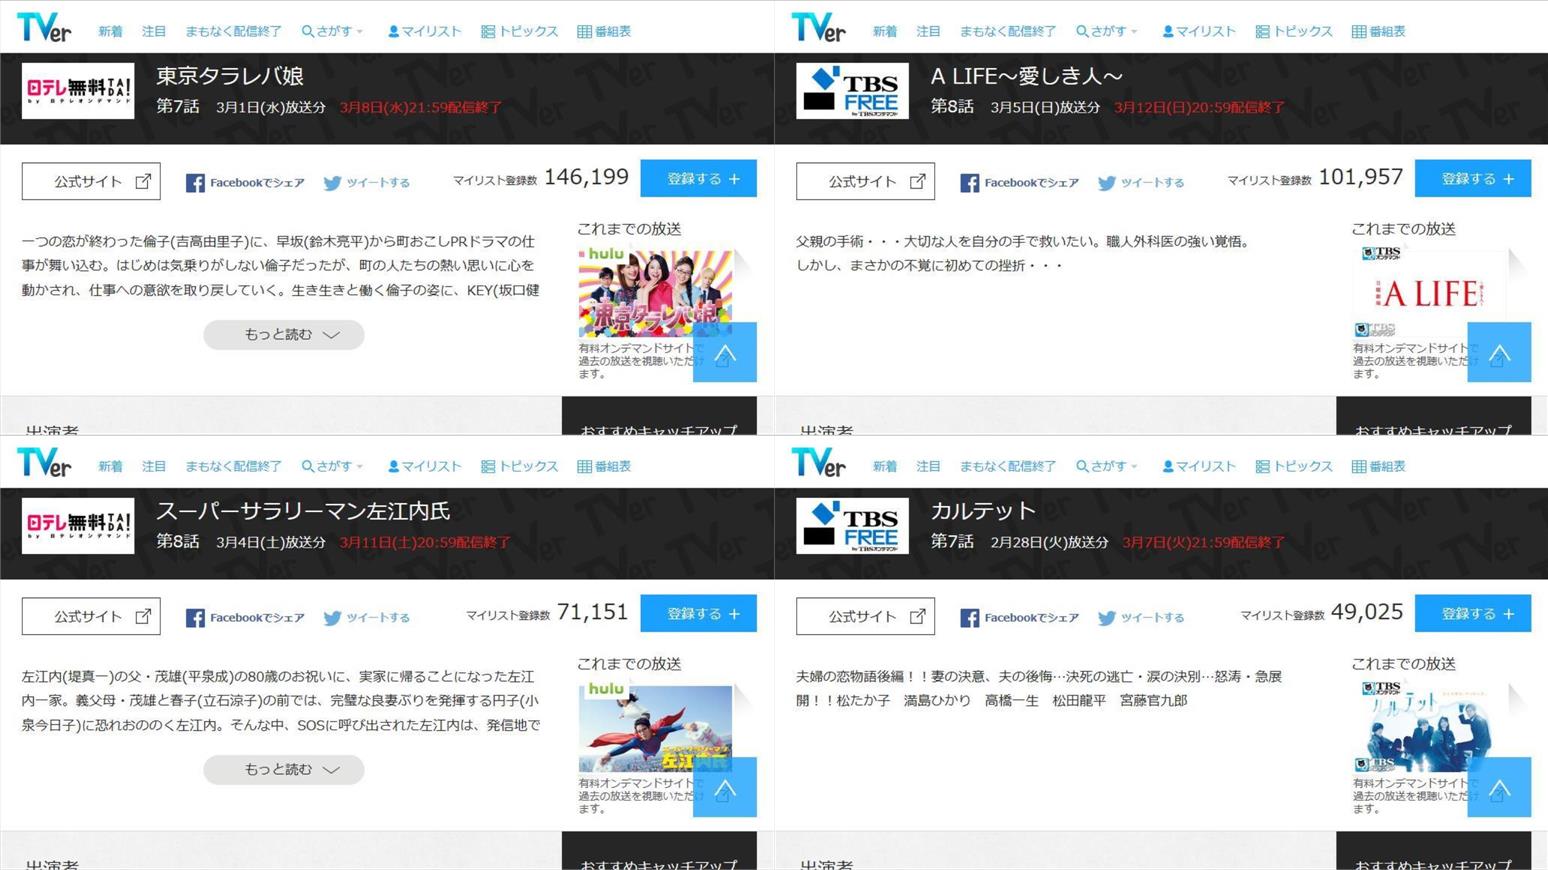
Task: Open 公式サイト for カルテット
Action: coord(865,616)
